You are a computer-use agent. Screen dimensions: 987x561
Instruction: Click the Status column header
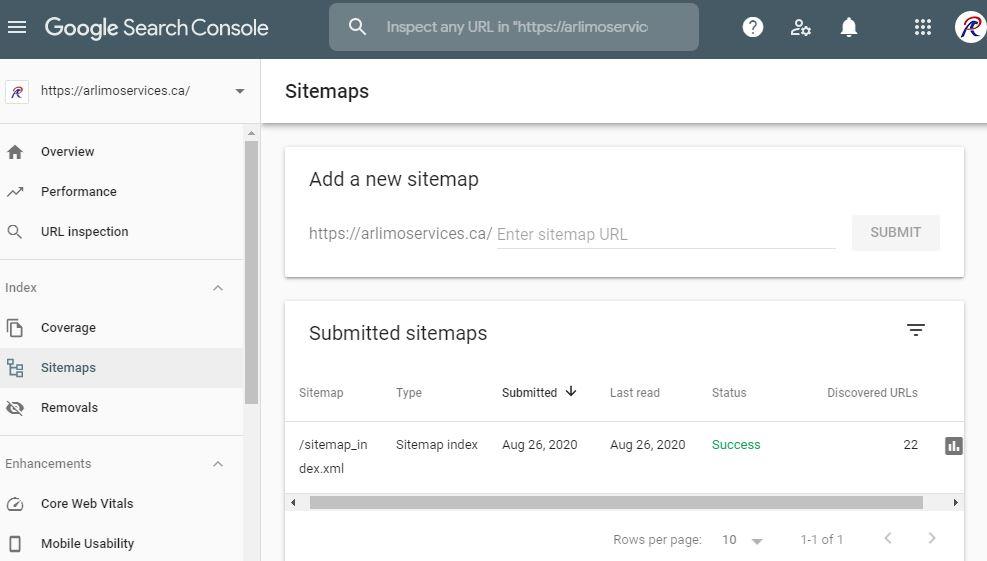[x=729, y=393]
